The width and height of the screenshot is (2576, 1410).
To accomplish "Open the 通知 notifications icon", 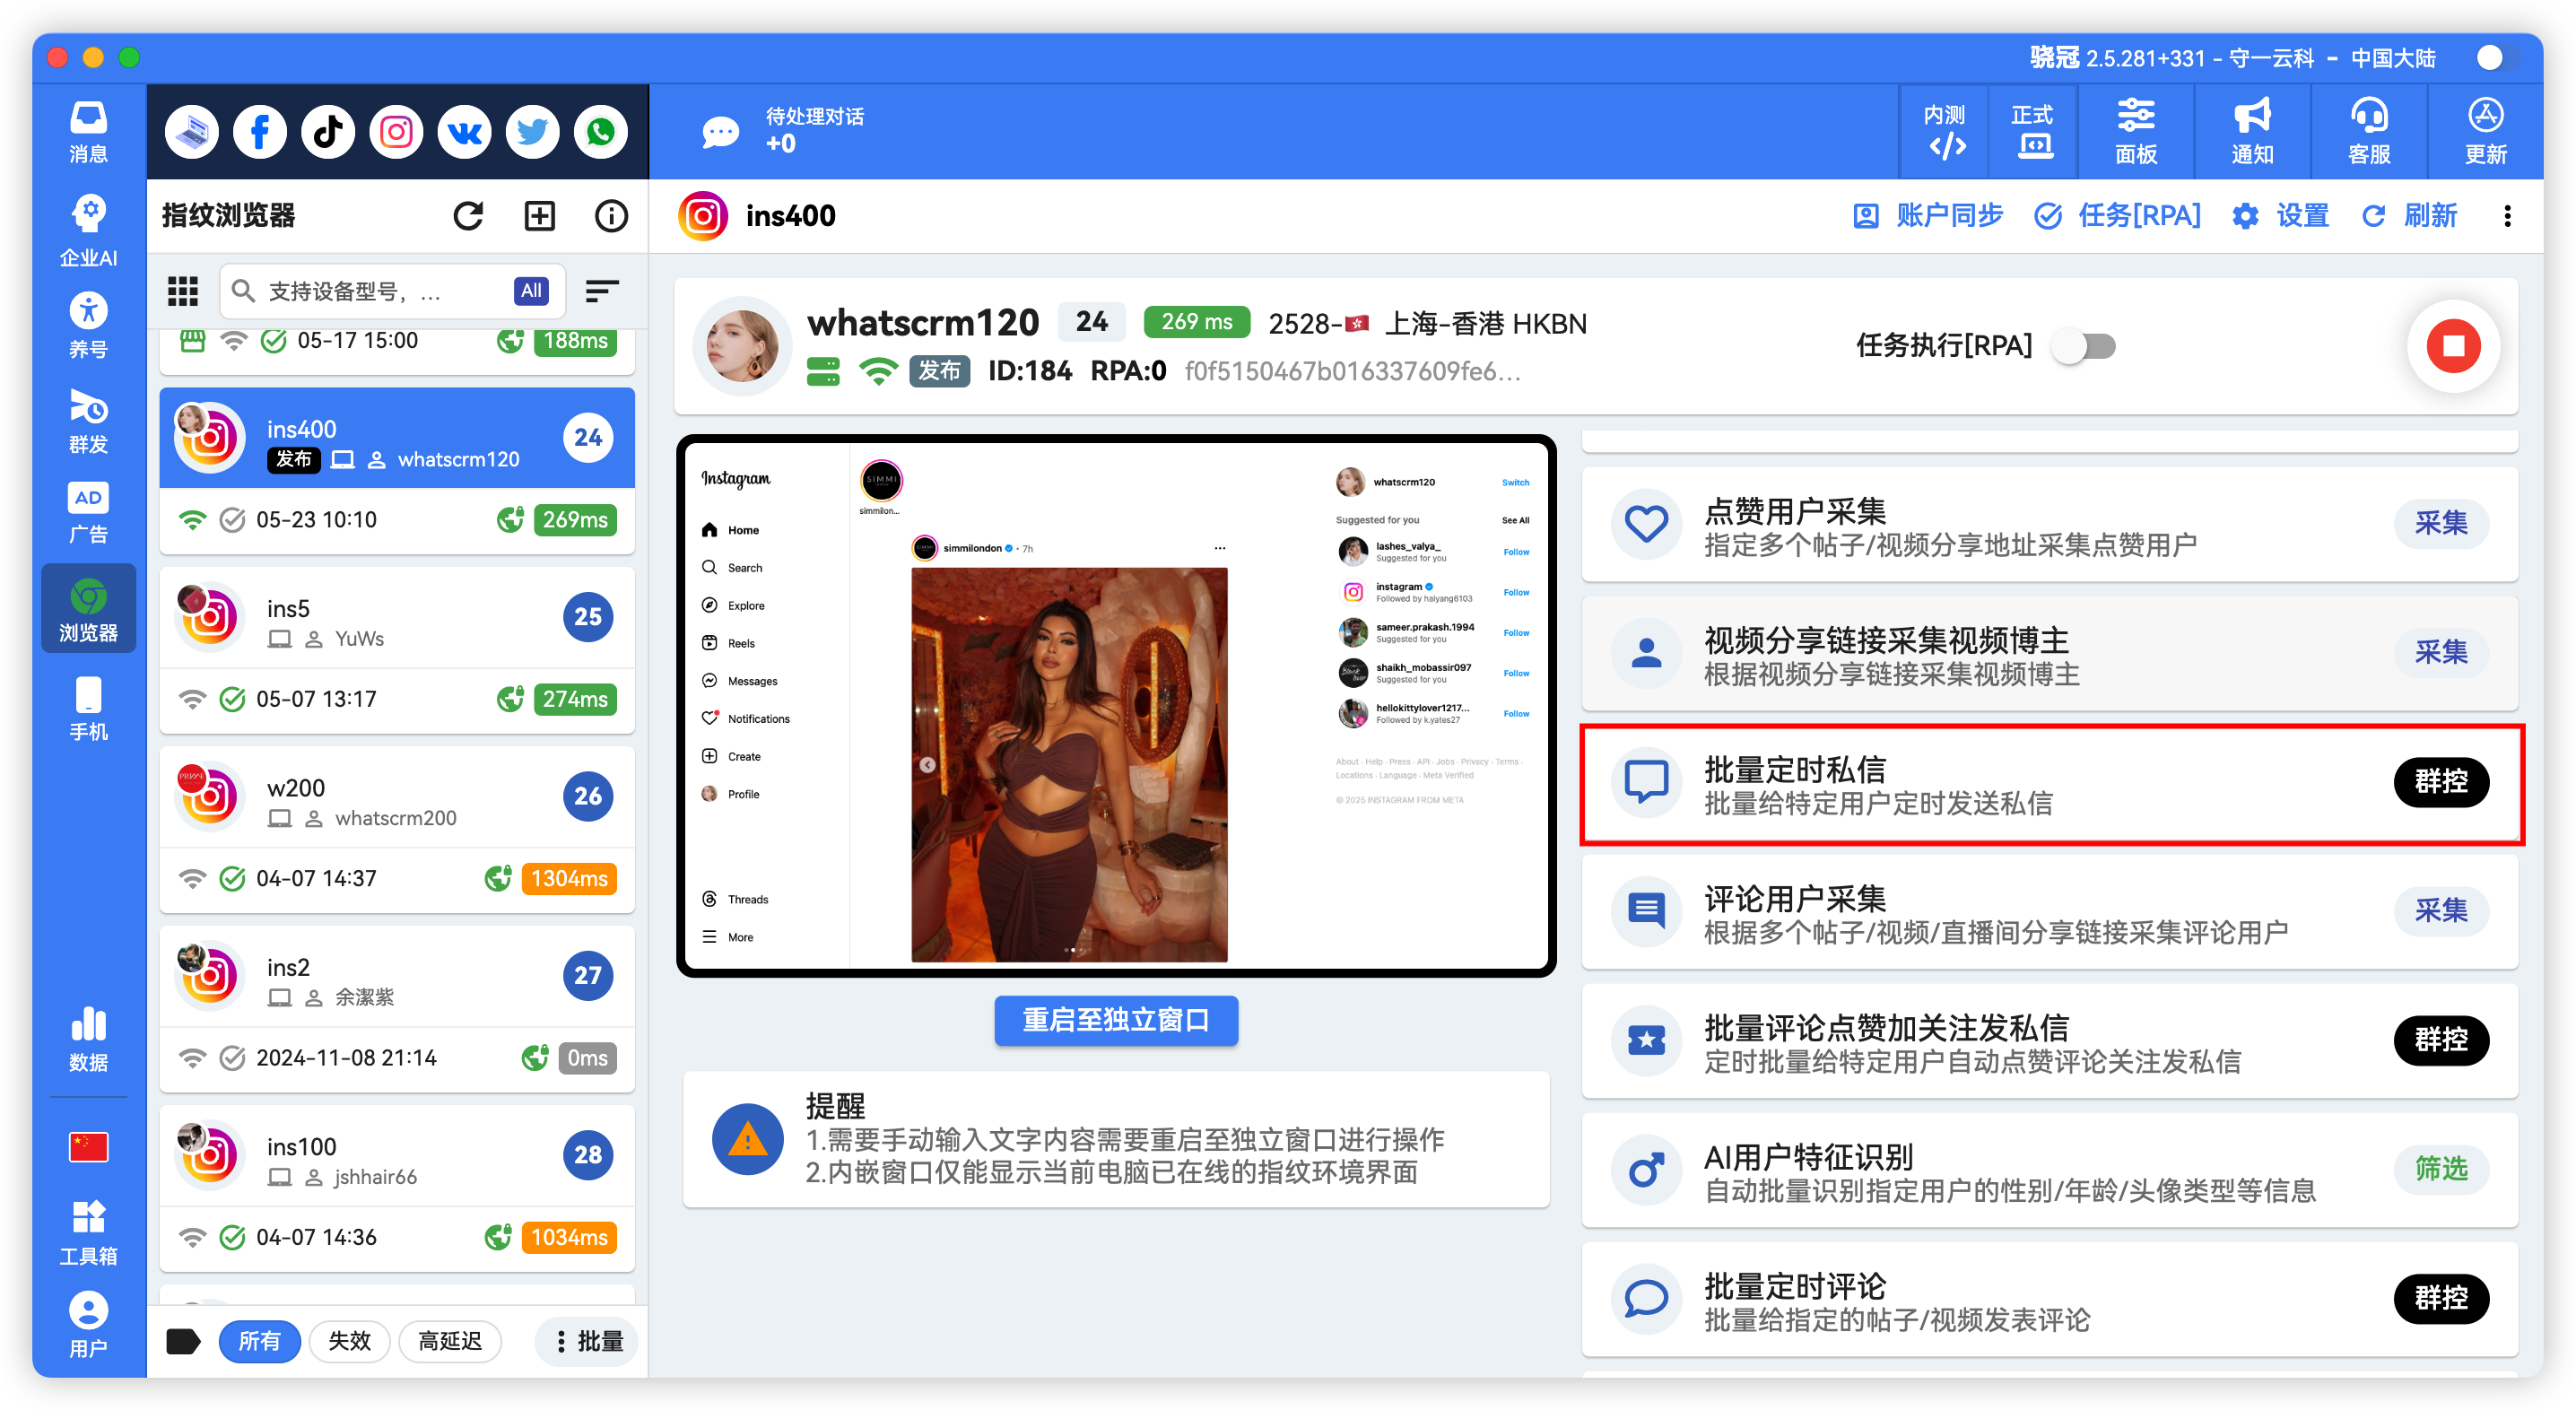I will tap(2251, 131).
